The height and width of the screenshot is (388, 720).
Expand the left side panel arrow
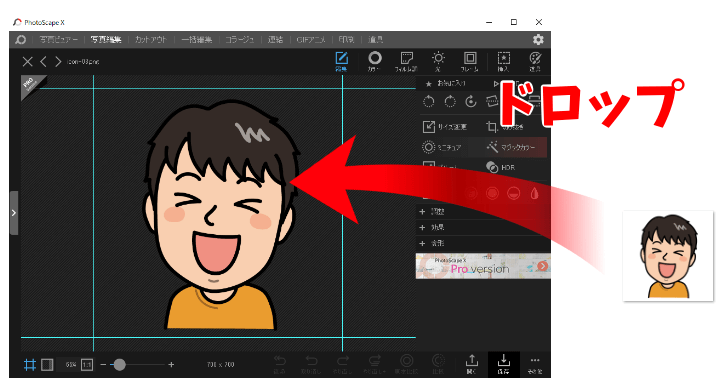click(14, 213)
